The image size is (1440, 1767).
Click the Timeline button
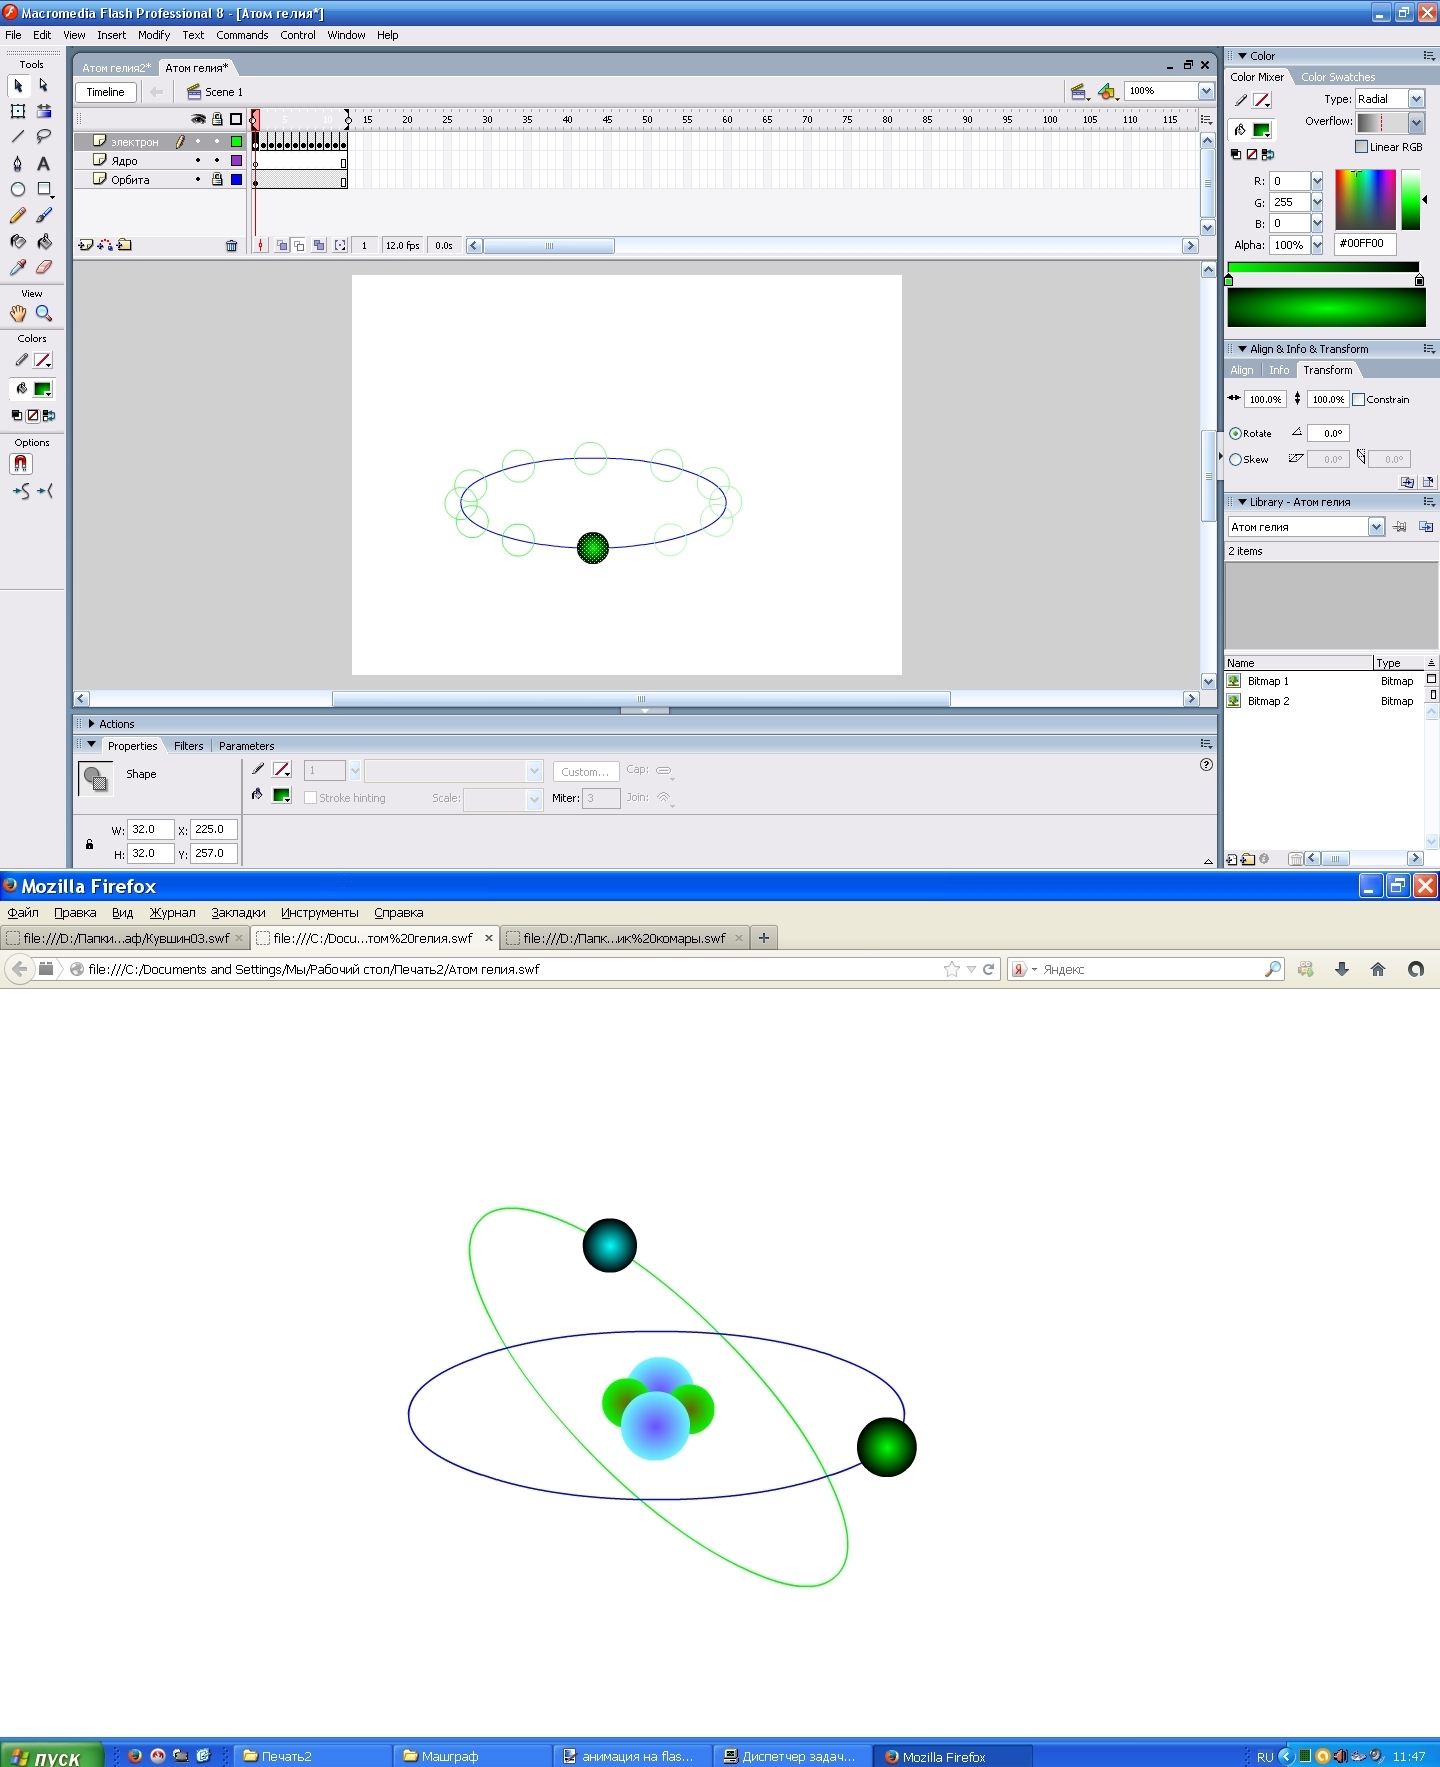click(x=105, y=92)
